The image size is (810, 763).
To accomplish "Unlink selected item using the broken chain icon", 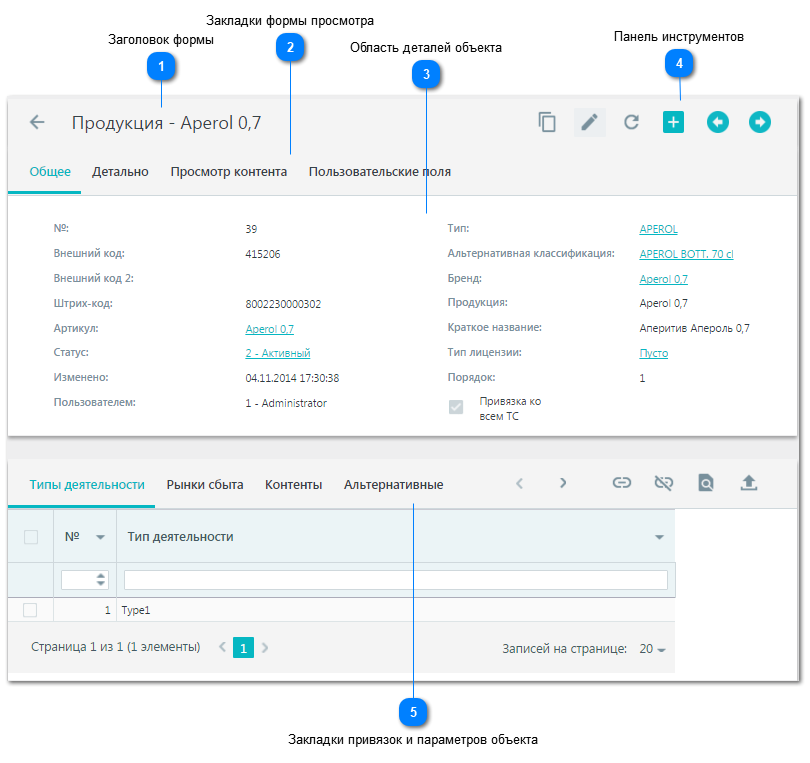I will 663,483.
